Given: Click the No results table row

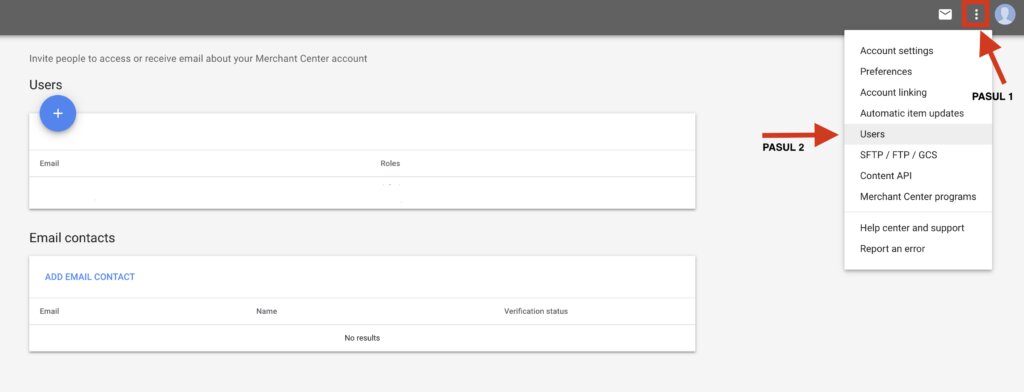Looking at the screenshot, I should click(362, 338).
